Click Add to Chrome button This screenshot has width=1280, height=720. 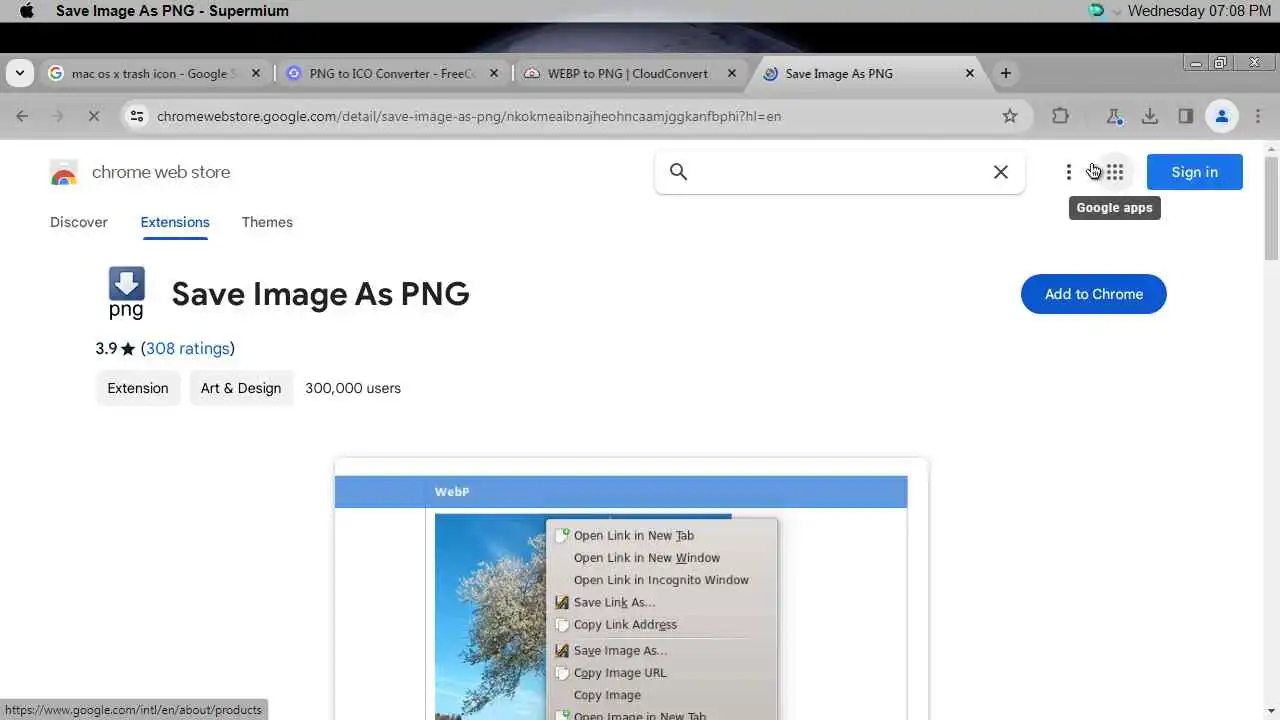(1094, 294)
